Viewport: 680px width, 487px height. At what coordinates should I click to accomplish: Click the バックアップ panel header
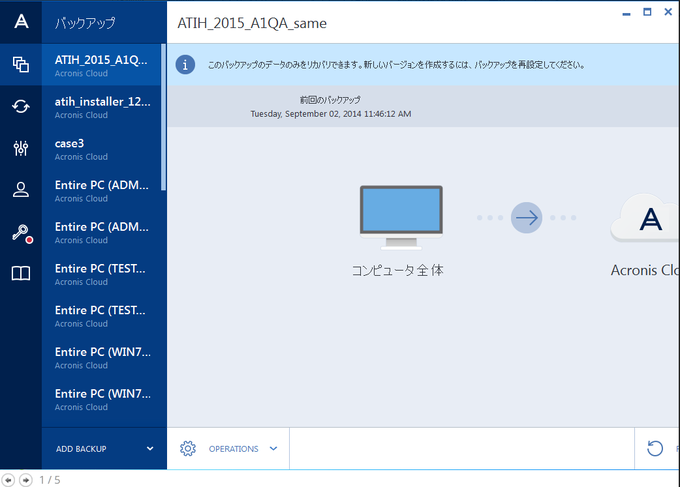click(85, 23)
